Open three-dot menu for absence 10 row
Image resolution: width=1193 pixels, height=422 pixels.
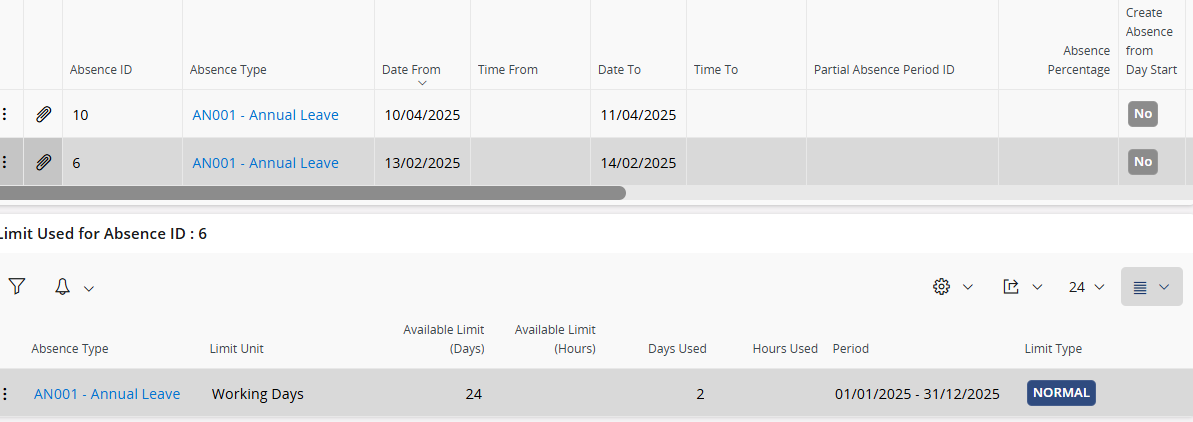(x=5, y=115)
